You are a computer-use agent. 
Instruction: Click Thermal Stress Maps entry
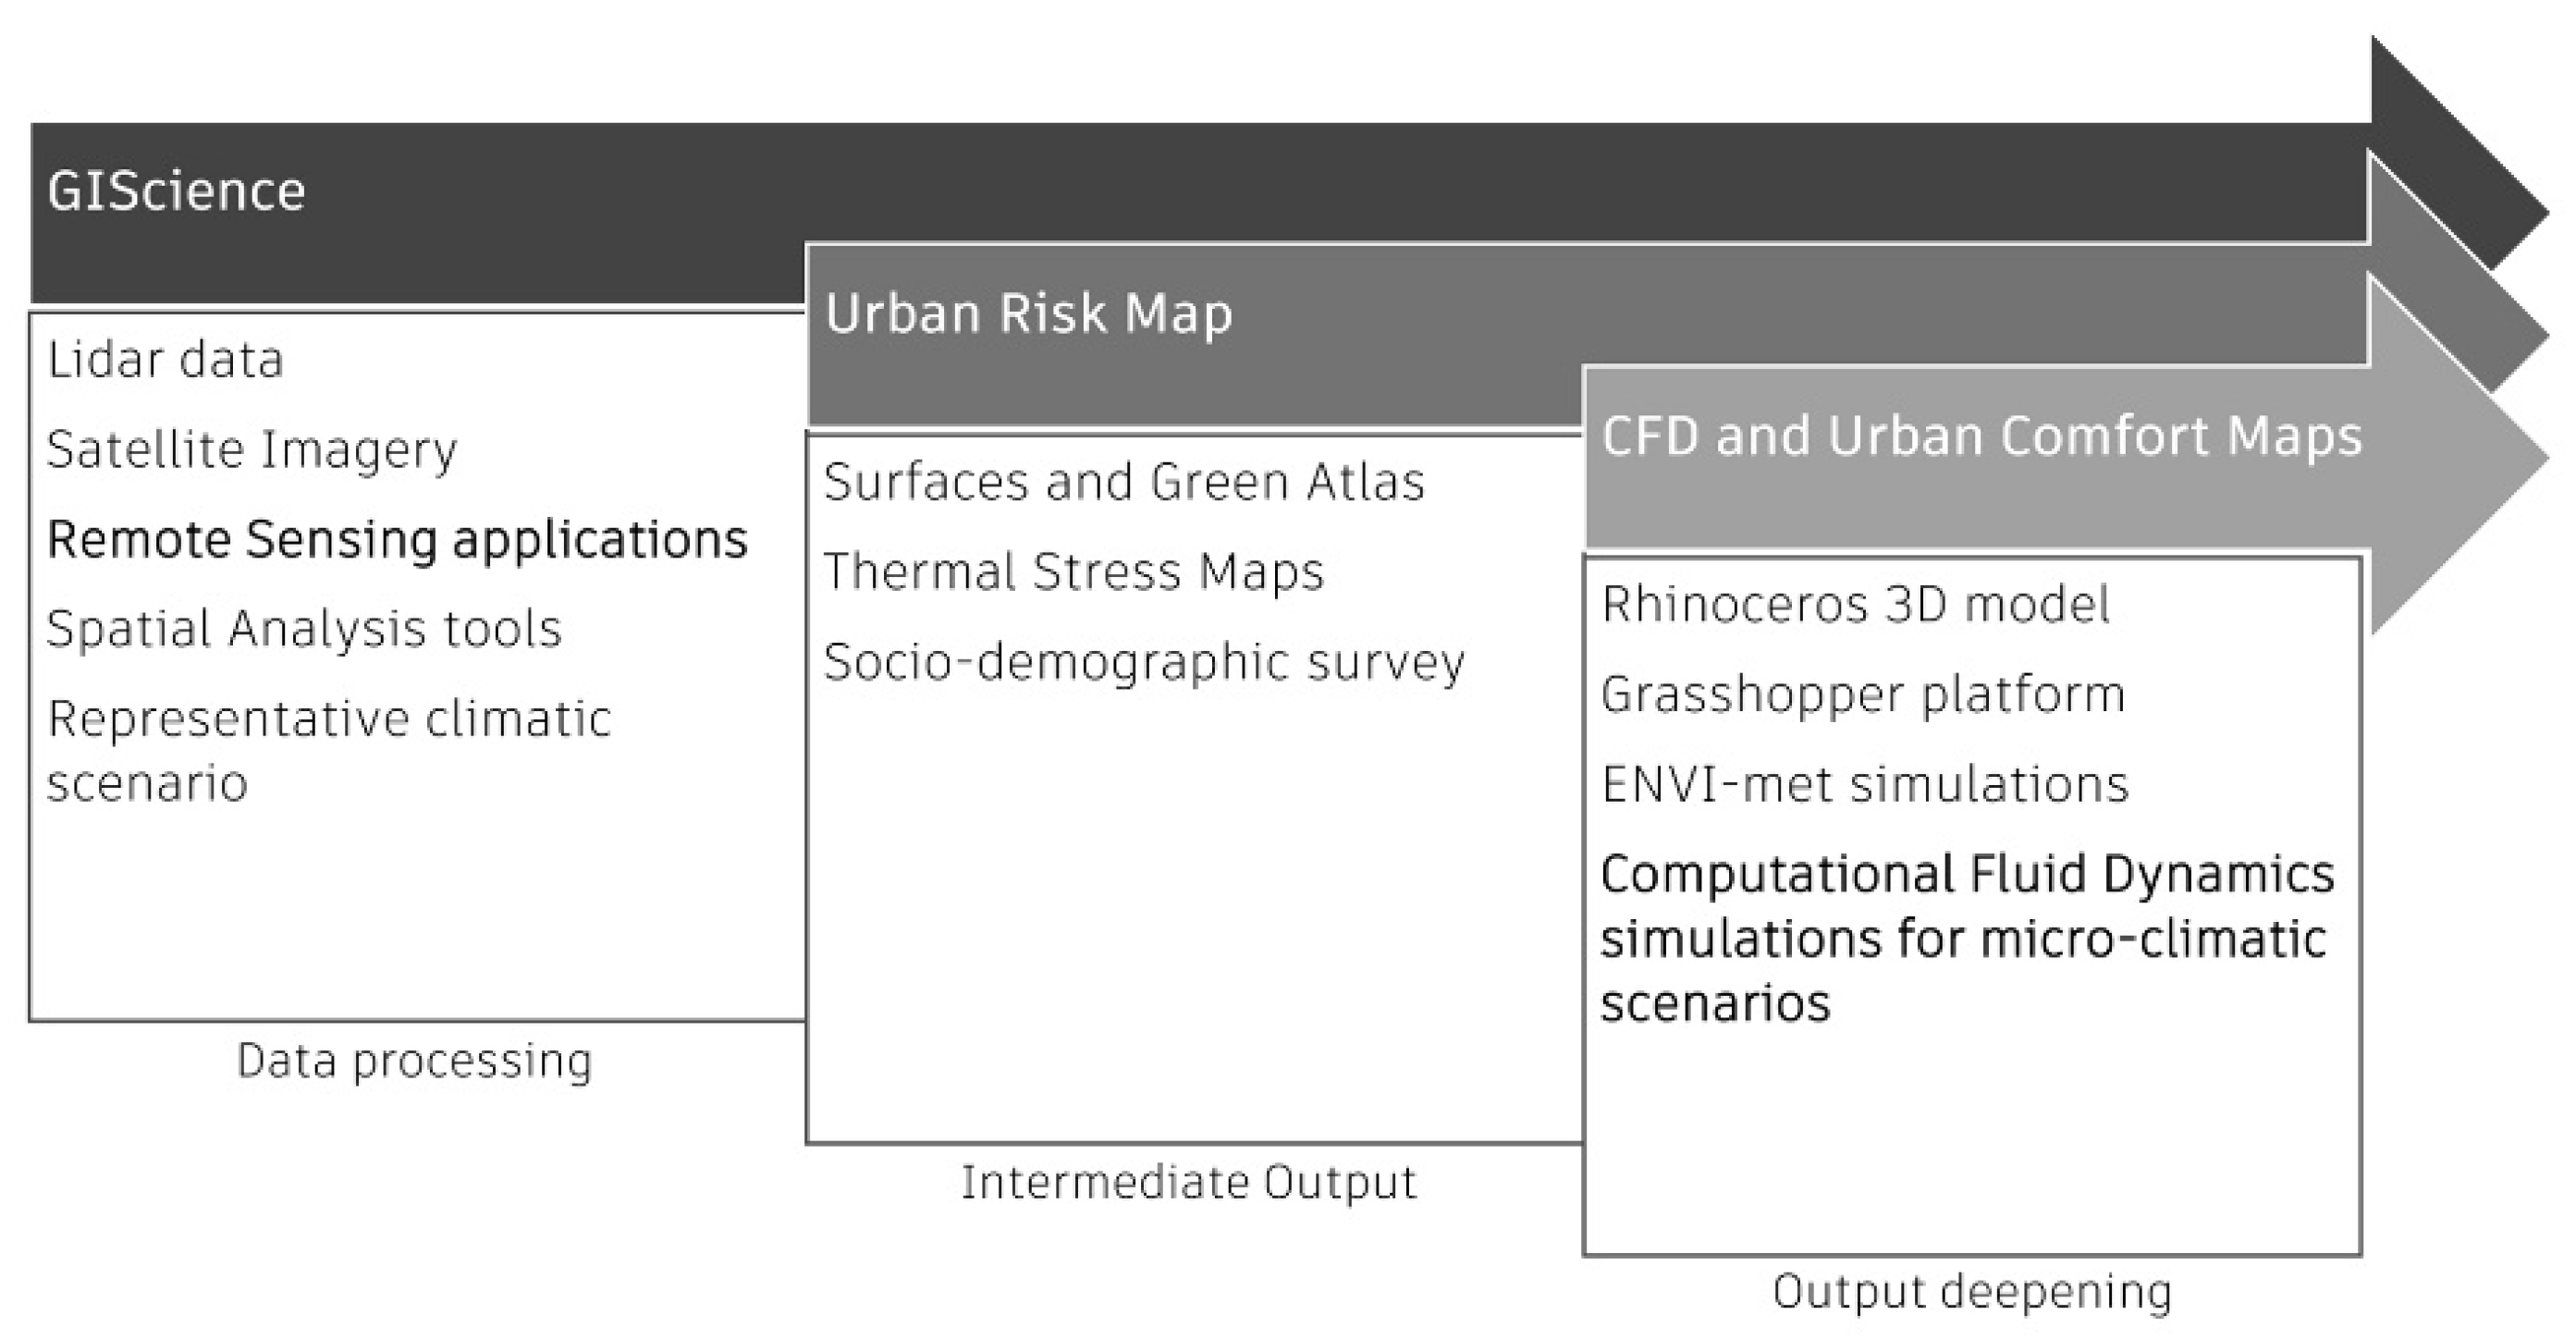tap(1073, 572)
